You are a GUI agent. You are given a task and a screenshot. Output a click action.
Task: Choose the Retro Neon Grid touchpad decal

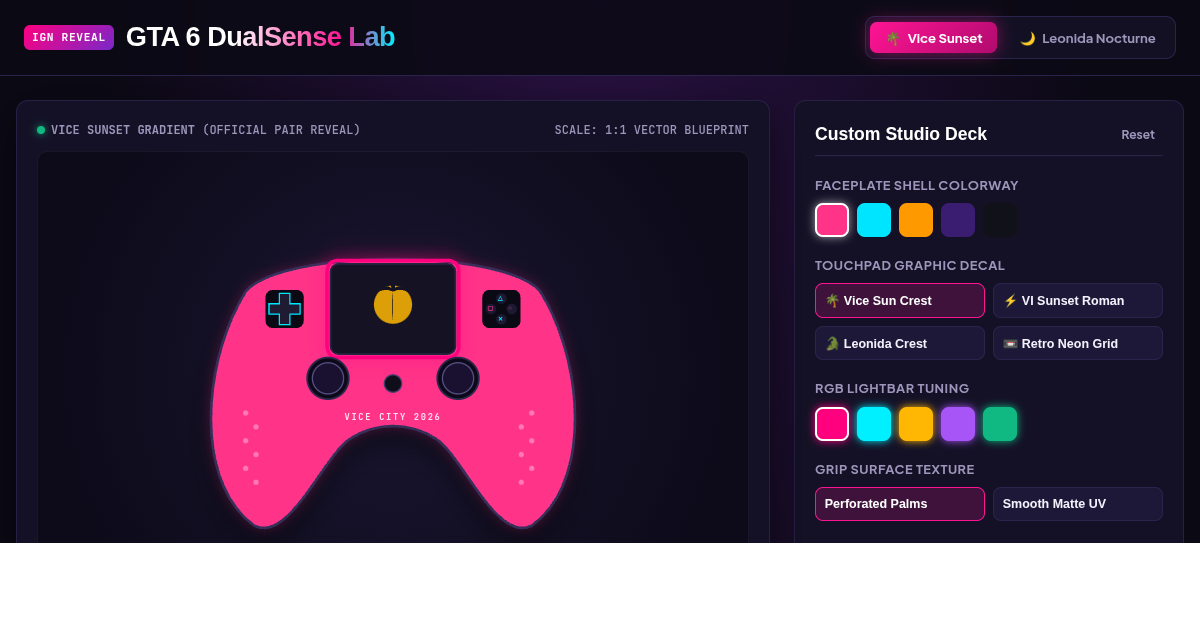pyautogui.click(x=1078, y=343)
